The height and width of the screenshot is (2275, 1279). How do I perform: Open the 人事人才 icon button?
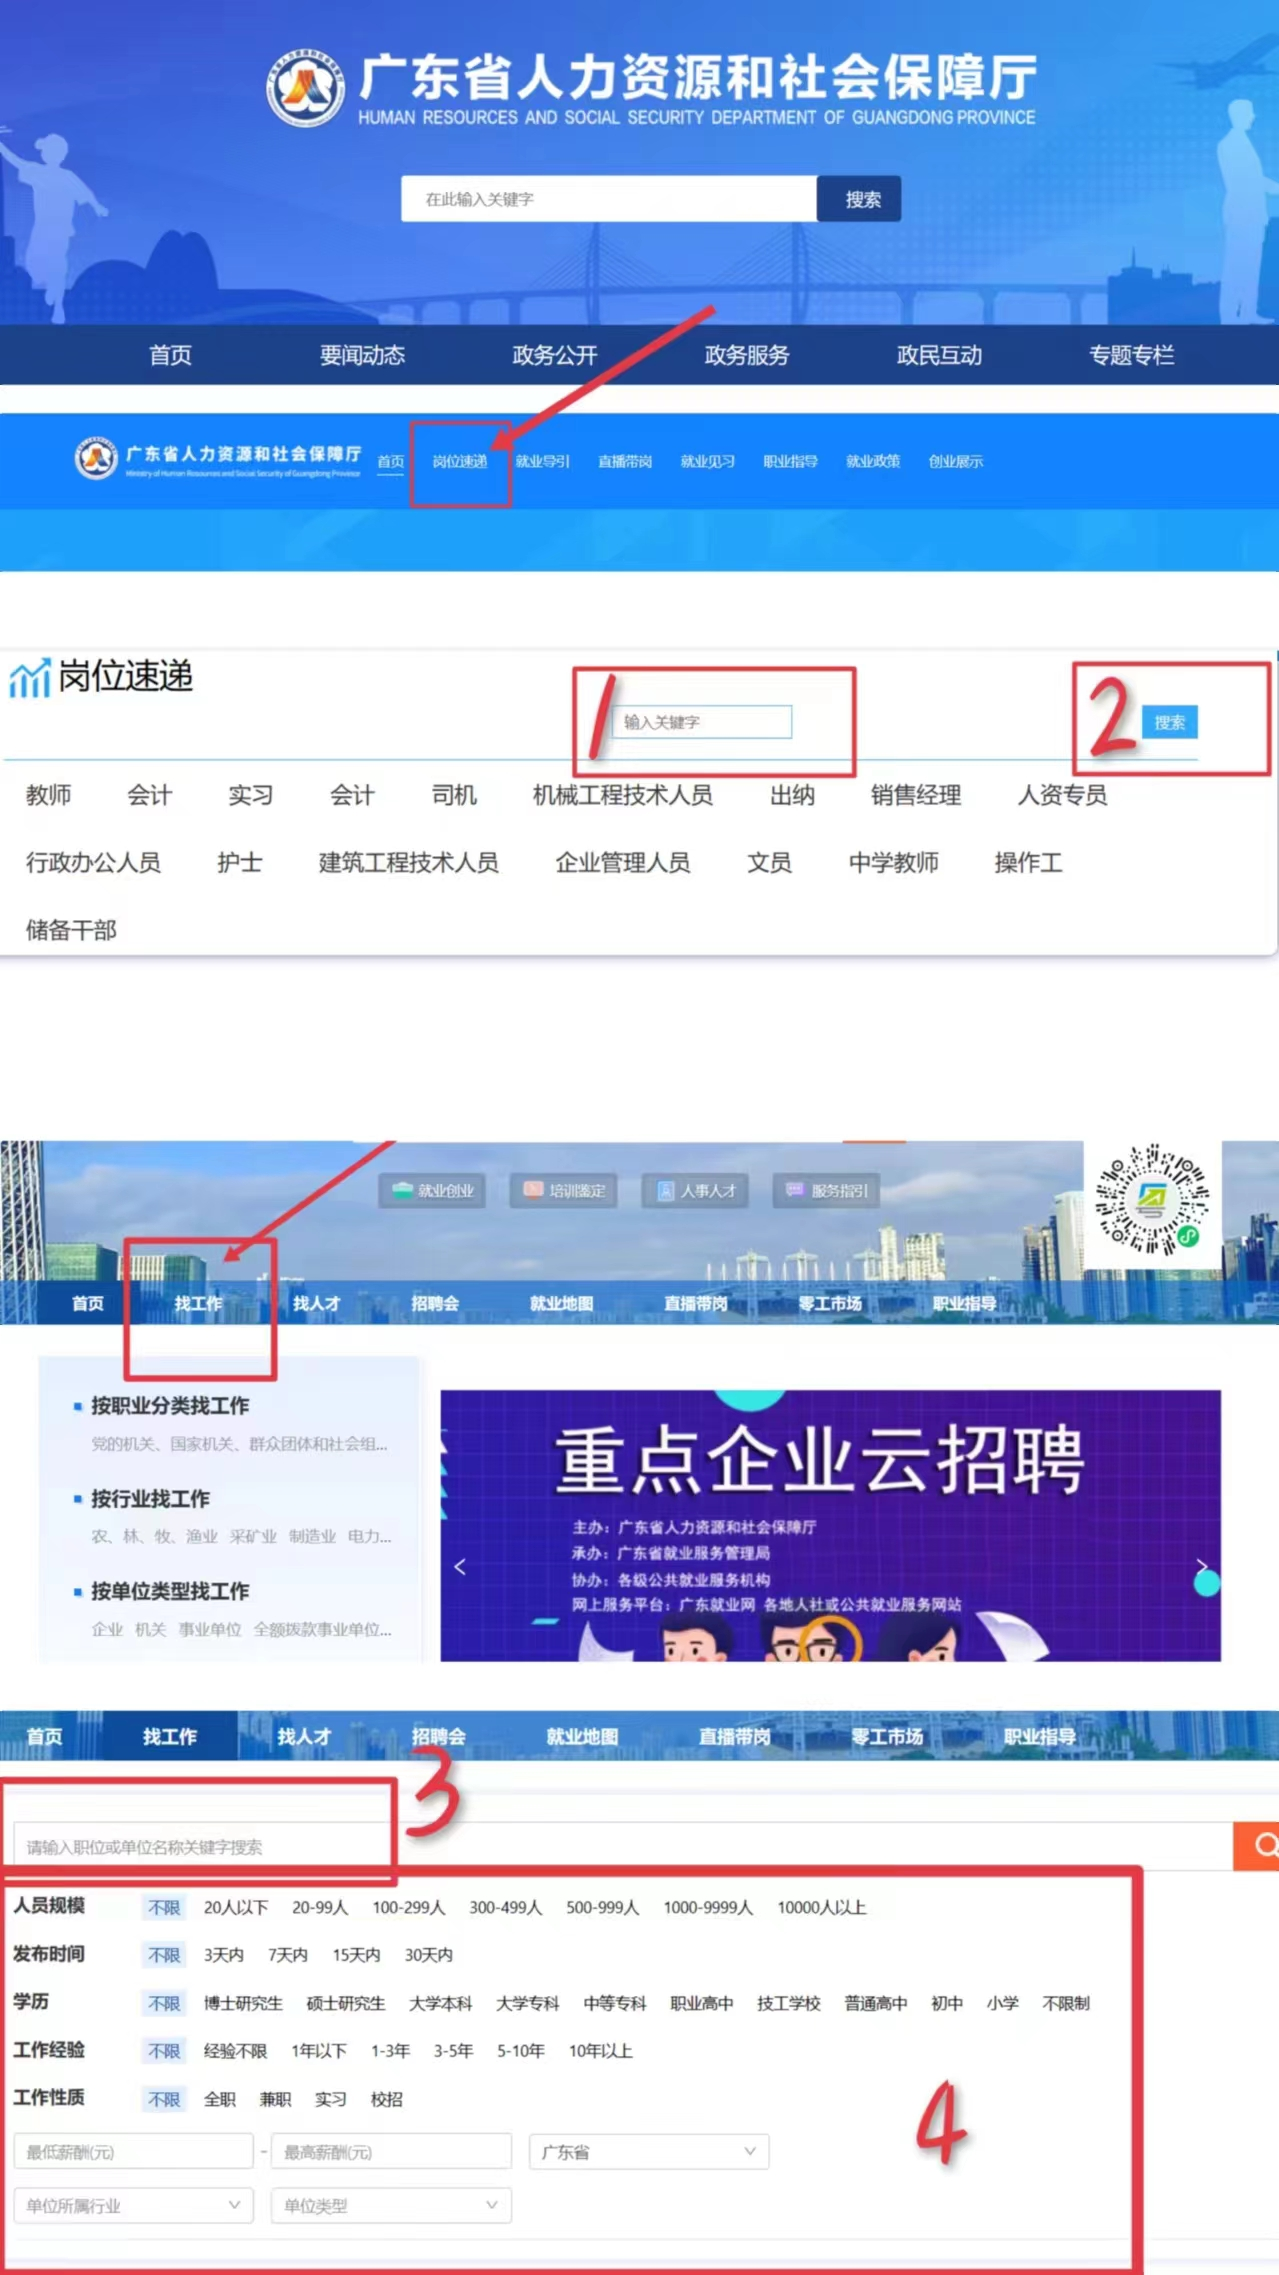click(x=696, y=1190)
